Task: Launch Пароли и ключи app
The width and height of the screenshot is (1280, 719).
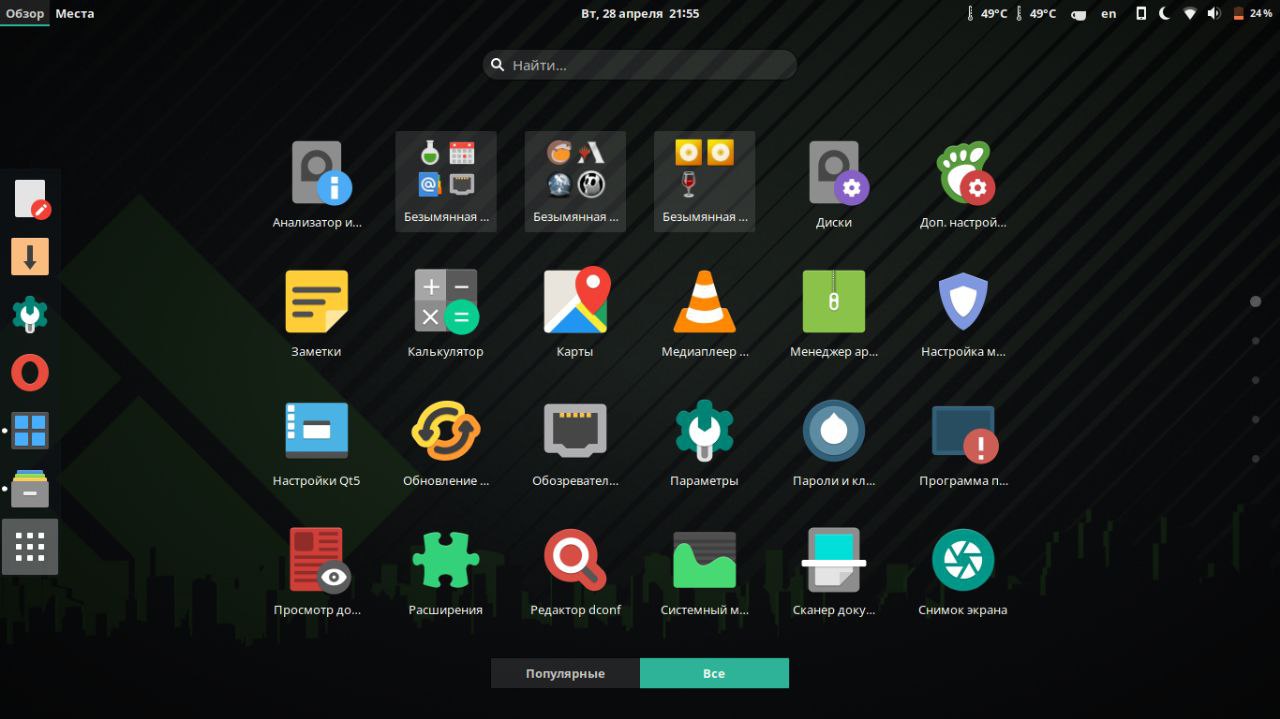Action: [x=834, y=441]
